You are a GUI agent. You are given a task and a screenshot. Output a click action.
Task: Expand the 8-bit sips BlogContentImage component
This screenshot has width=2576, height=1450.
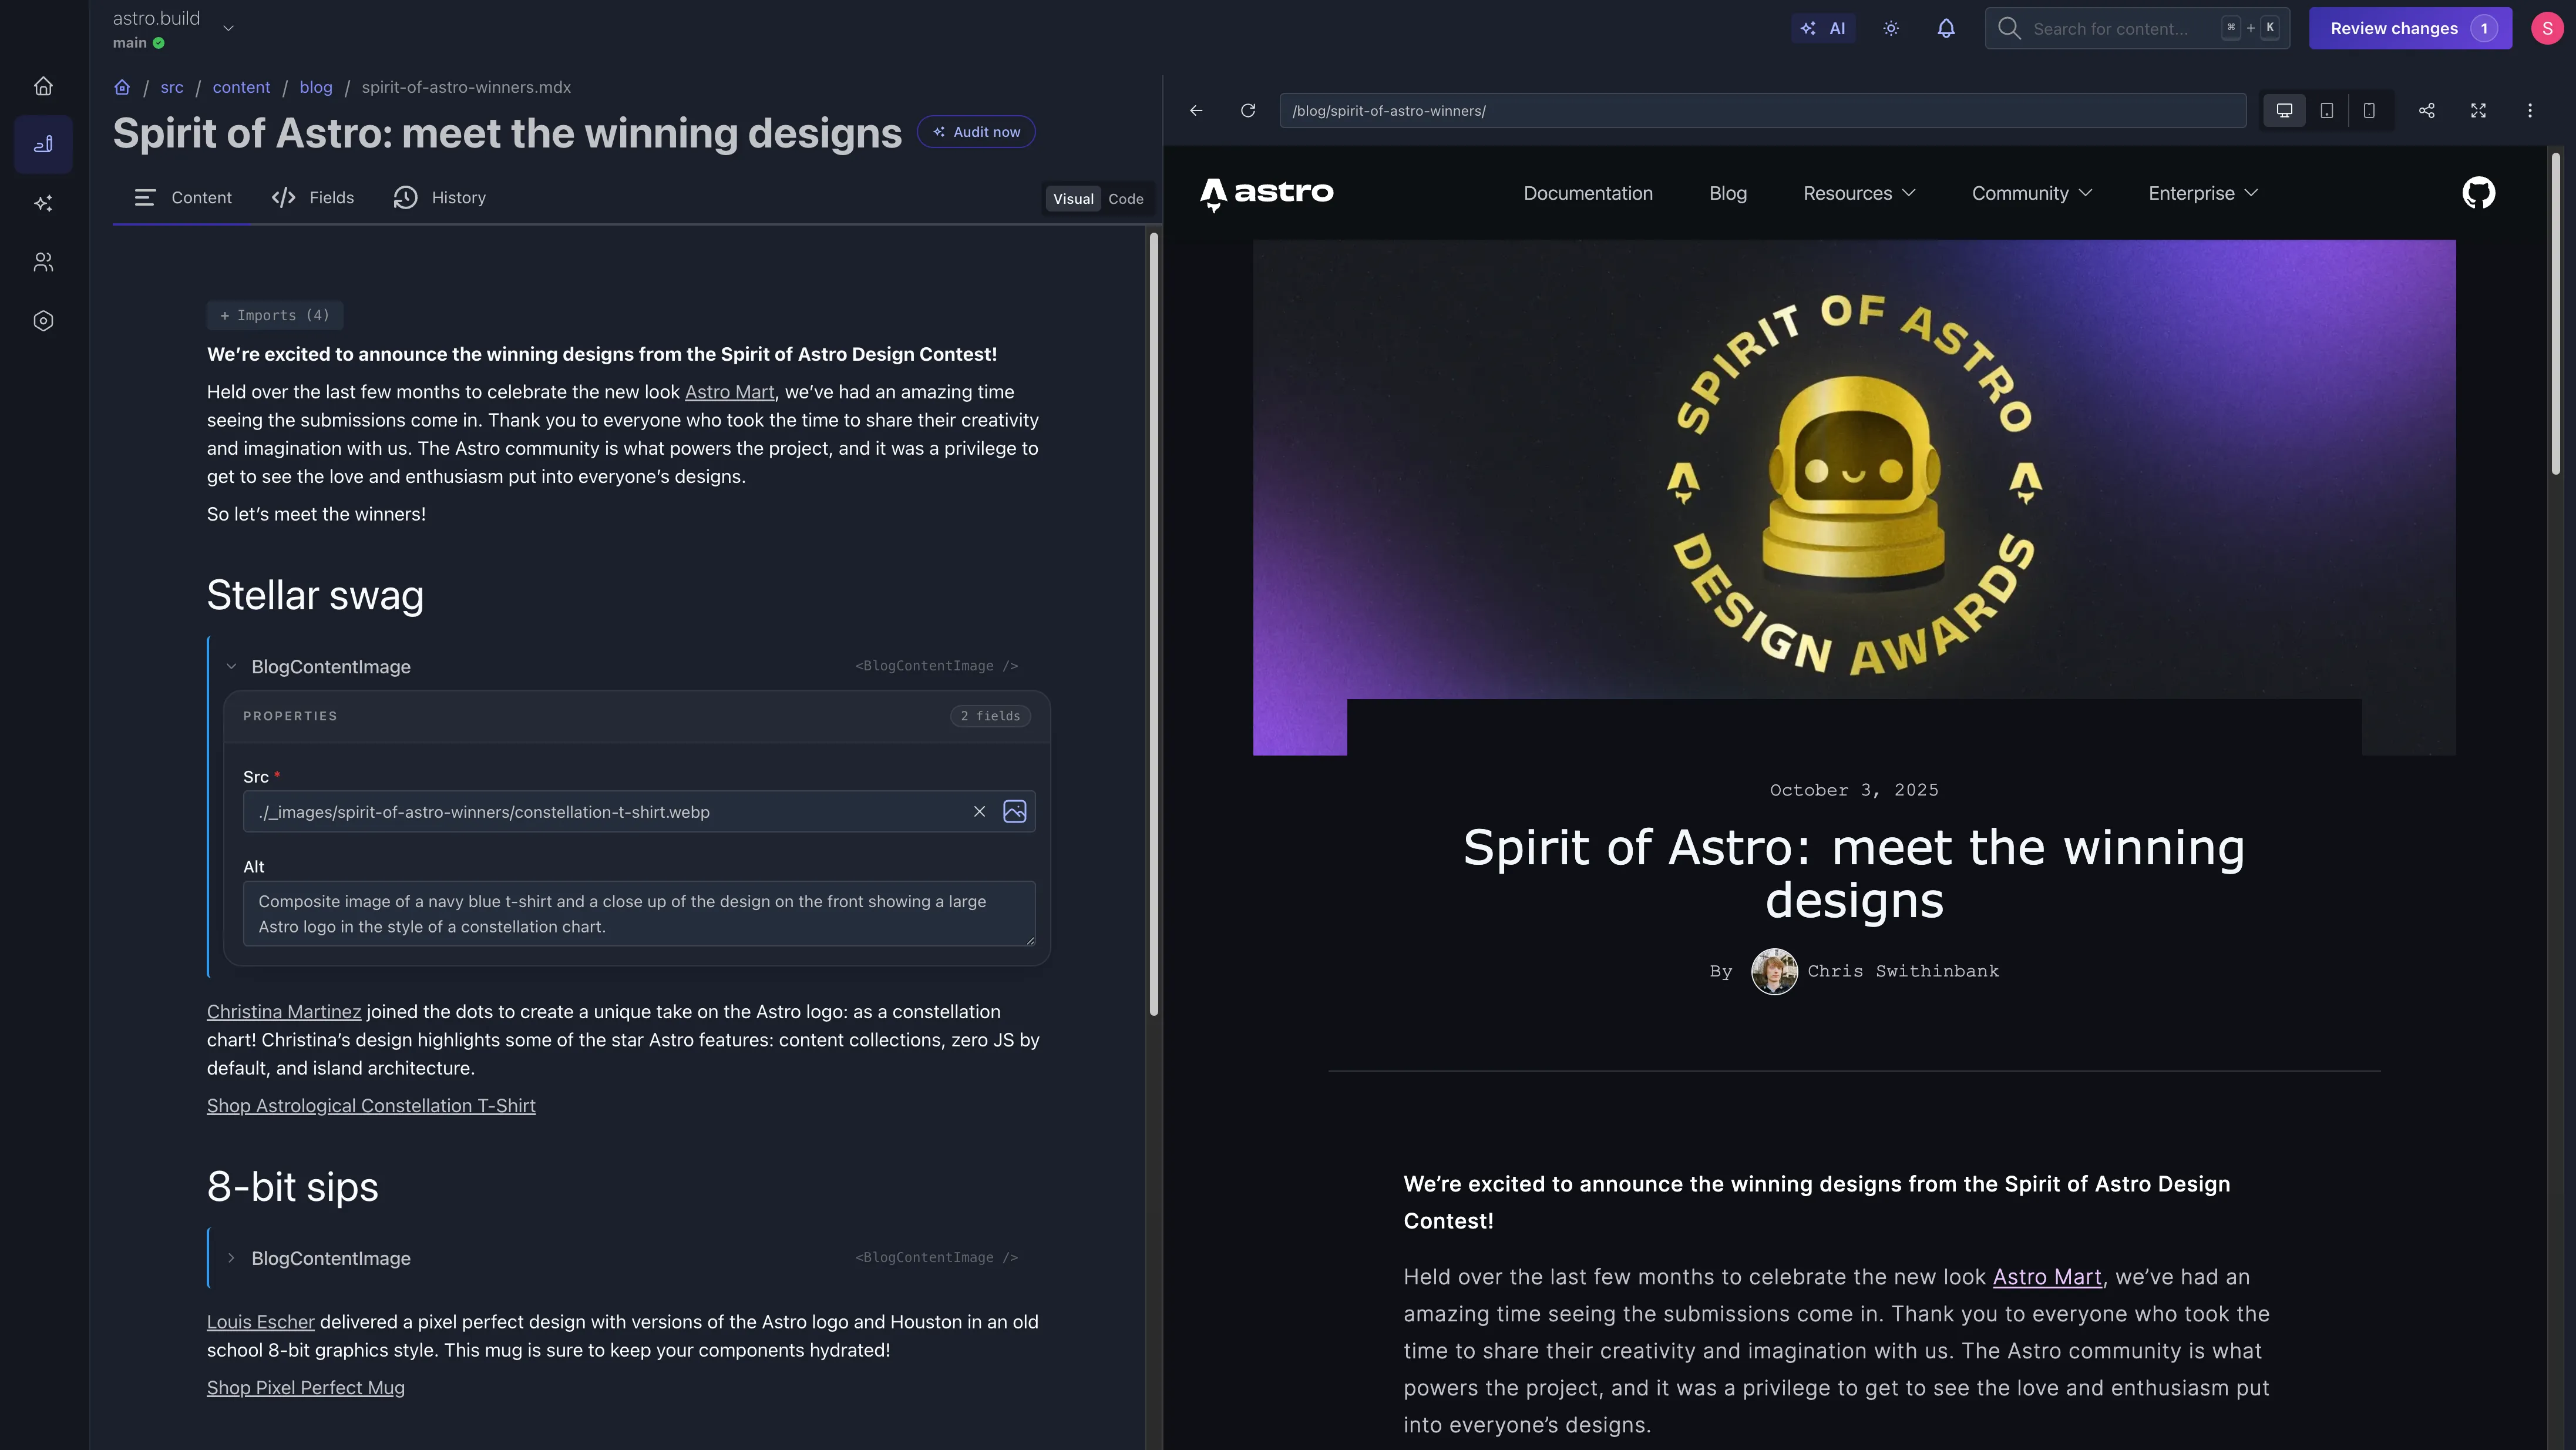point(231,1258)
